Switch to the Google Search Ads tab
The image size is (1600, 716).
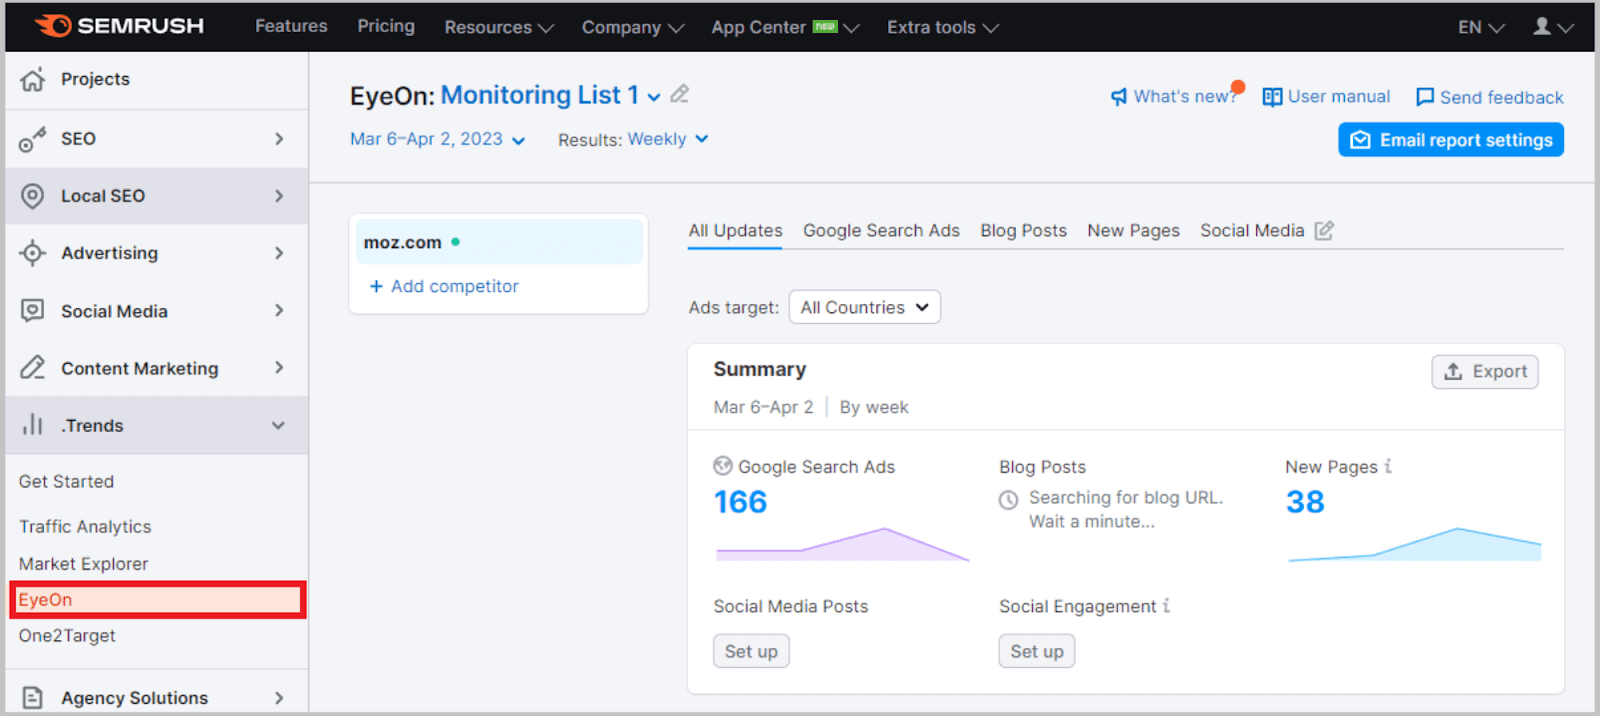[881, 230]
